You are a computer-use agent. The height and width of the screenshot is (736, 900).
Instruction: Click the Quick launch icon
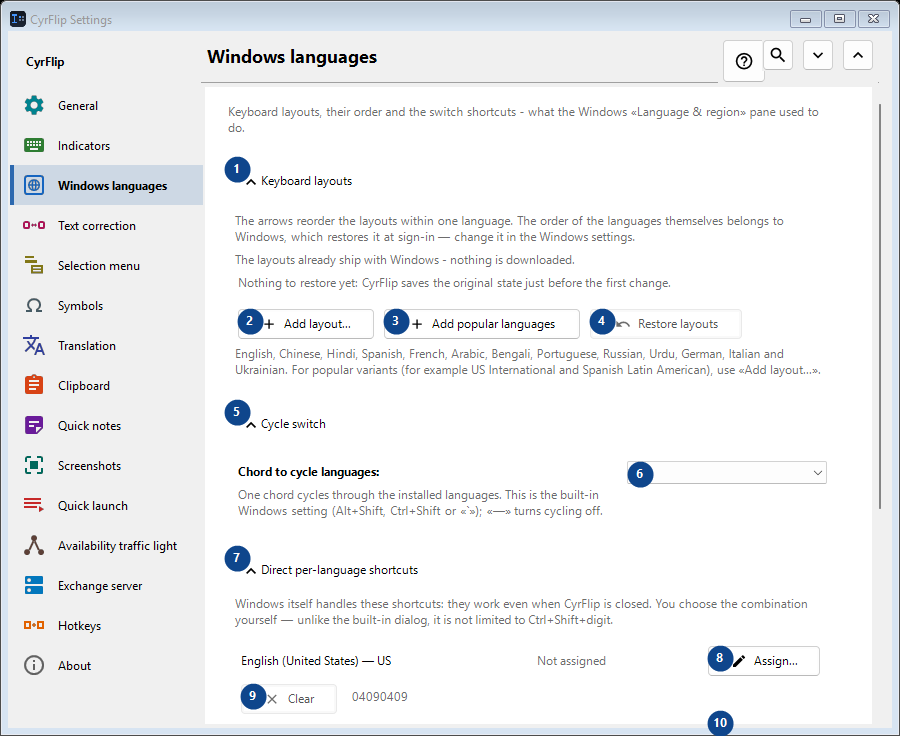(x=34, y=505)
